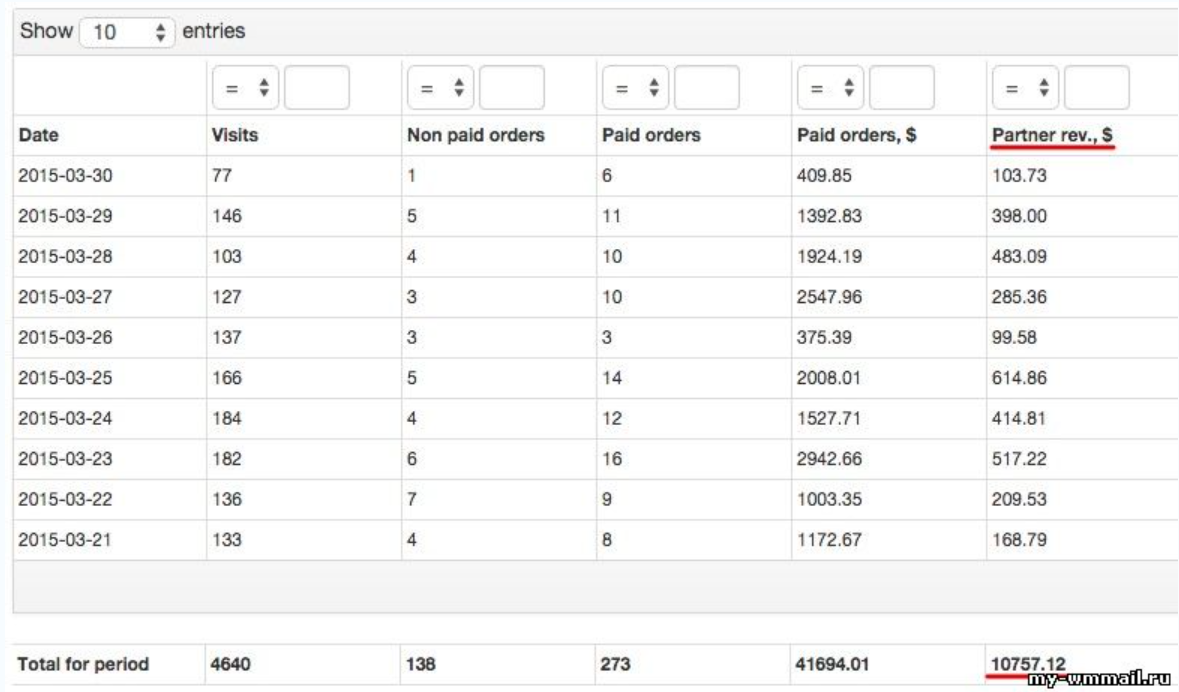Image resolution: width=1179 pixels, height=692 pixels.
Task: Click the visits value 103
Action: tap(226, 256)
